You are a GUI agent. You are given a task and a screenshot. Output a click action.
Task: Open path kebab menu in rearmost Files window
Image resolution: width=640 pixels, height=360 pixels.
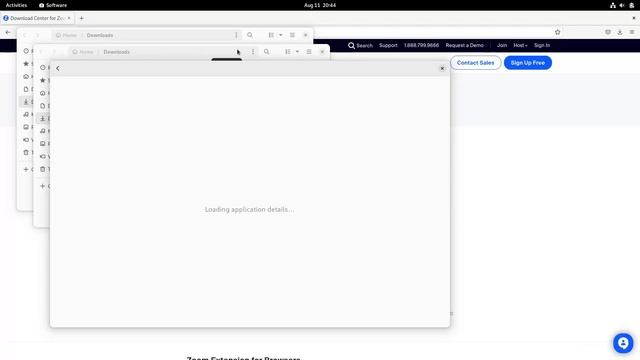[236, 35]
